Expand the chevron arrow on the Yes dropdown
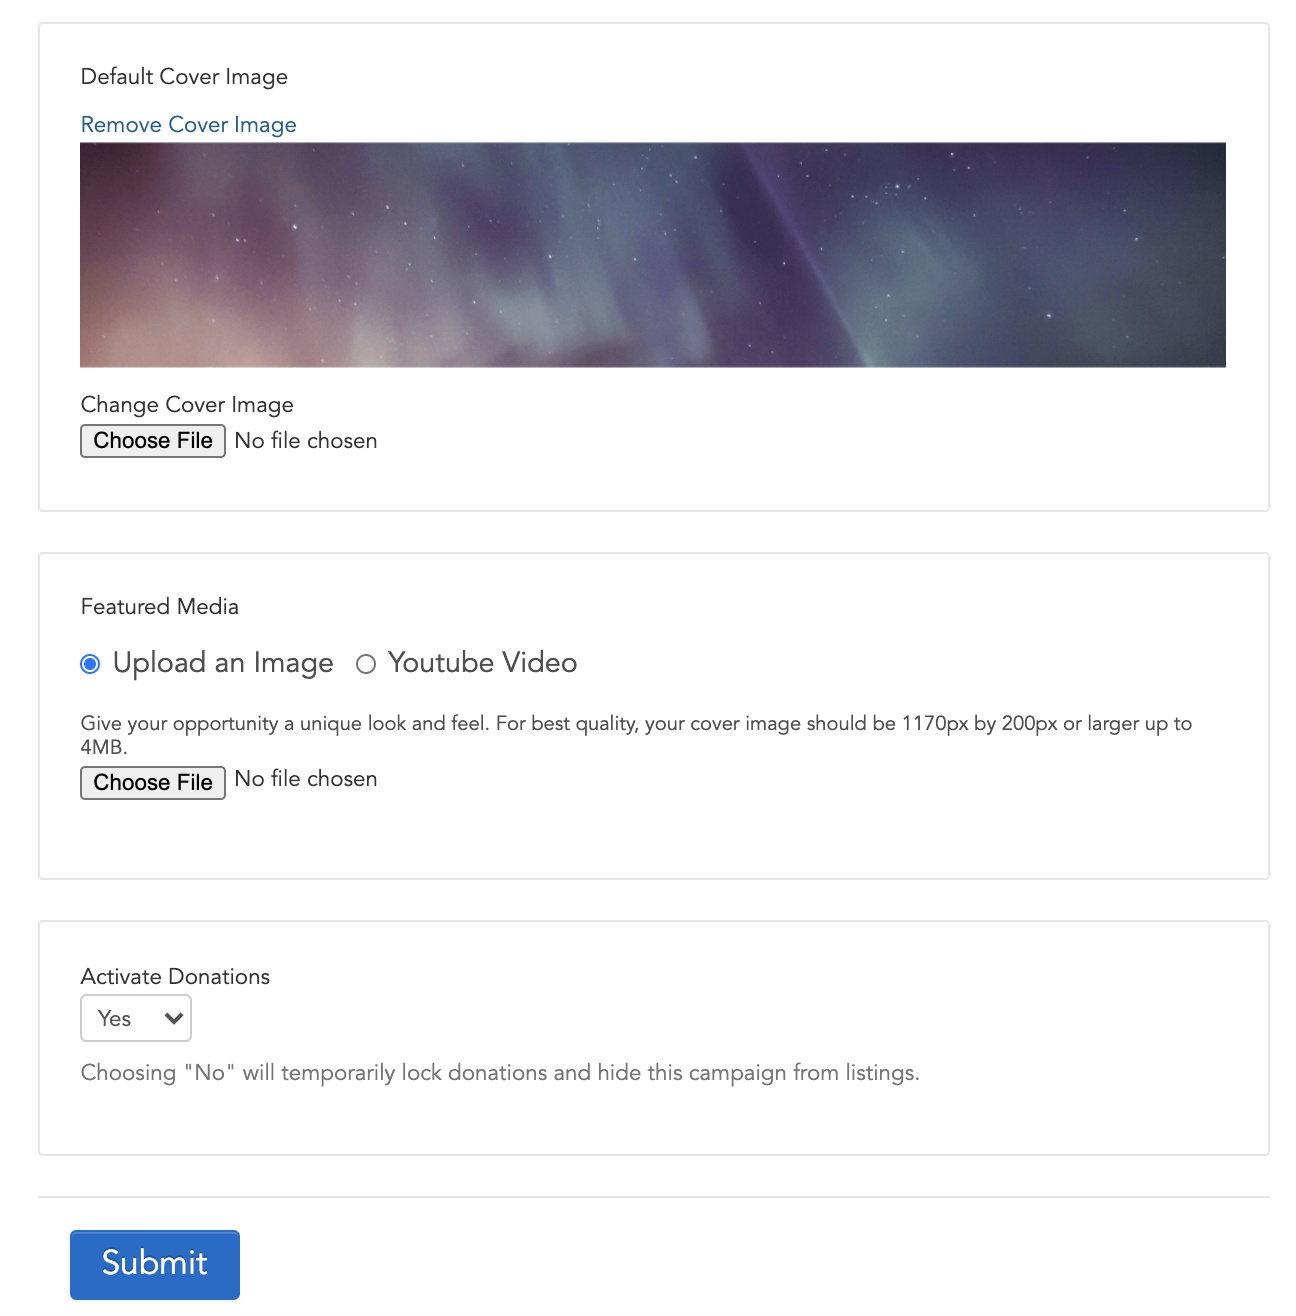1296x1316 pixels. tap(173, 1019)
